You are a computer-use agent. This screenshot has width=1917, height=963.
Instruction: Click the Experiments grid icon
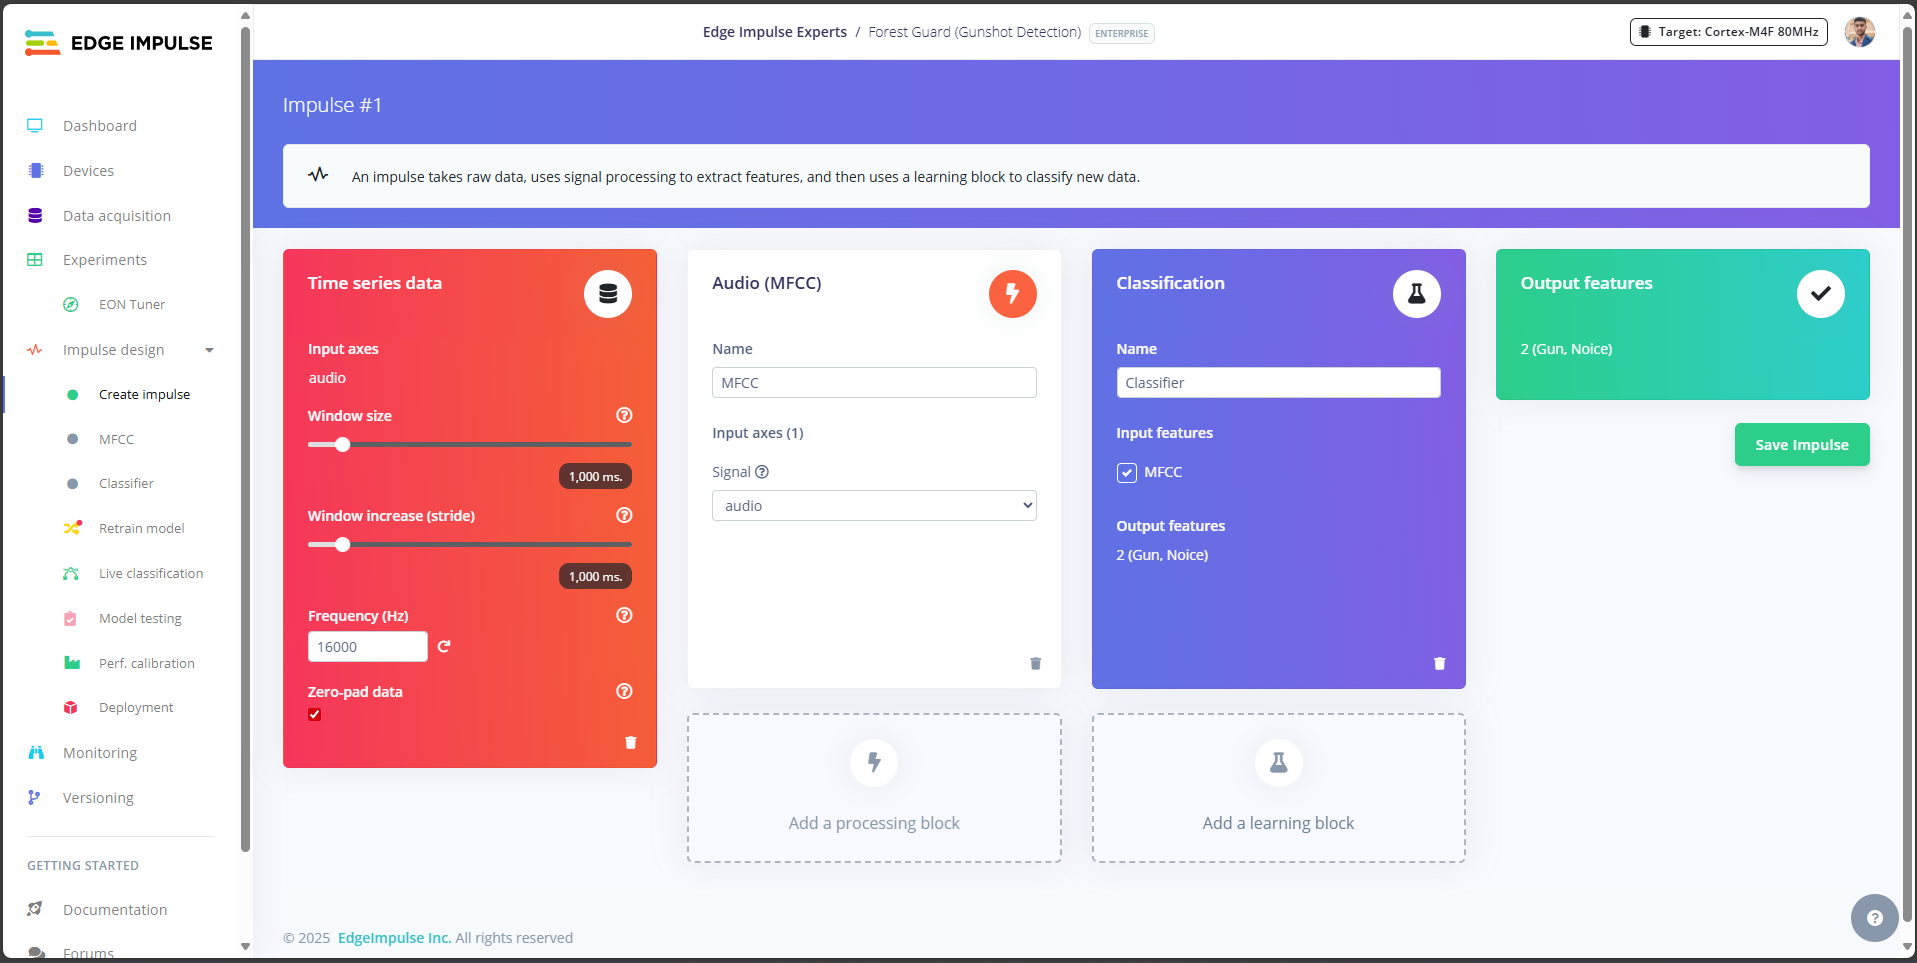[x=35, y=260]
